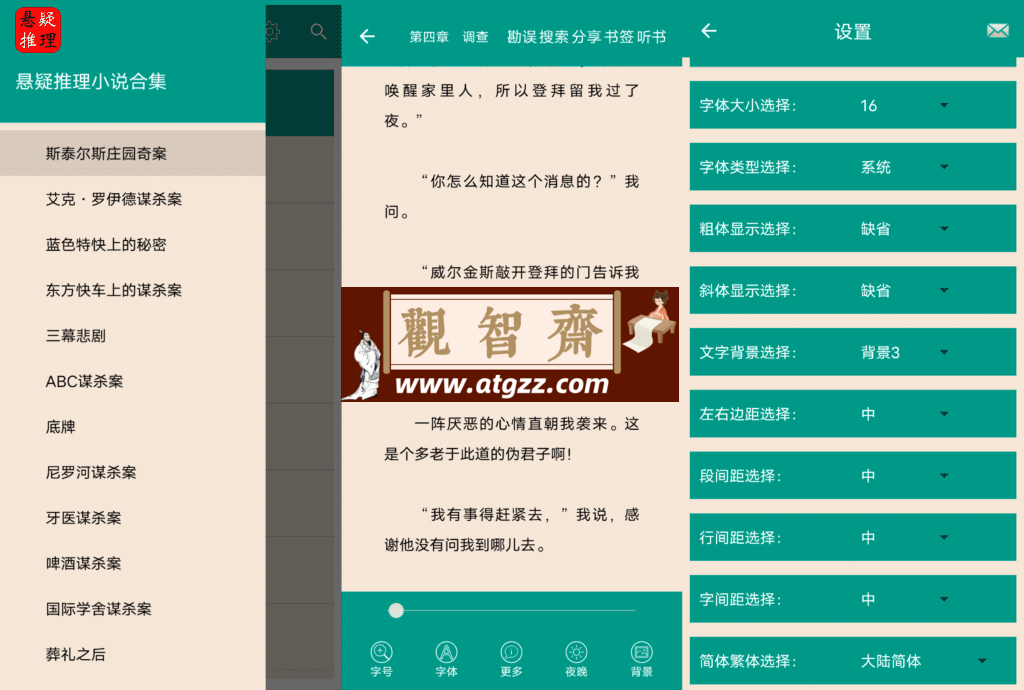
Task: Tap the 更多 more icon
Action: (x=511, y=659)
